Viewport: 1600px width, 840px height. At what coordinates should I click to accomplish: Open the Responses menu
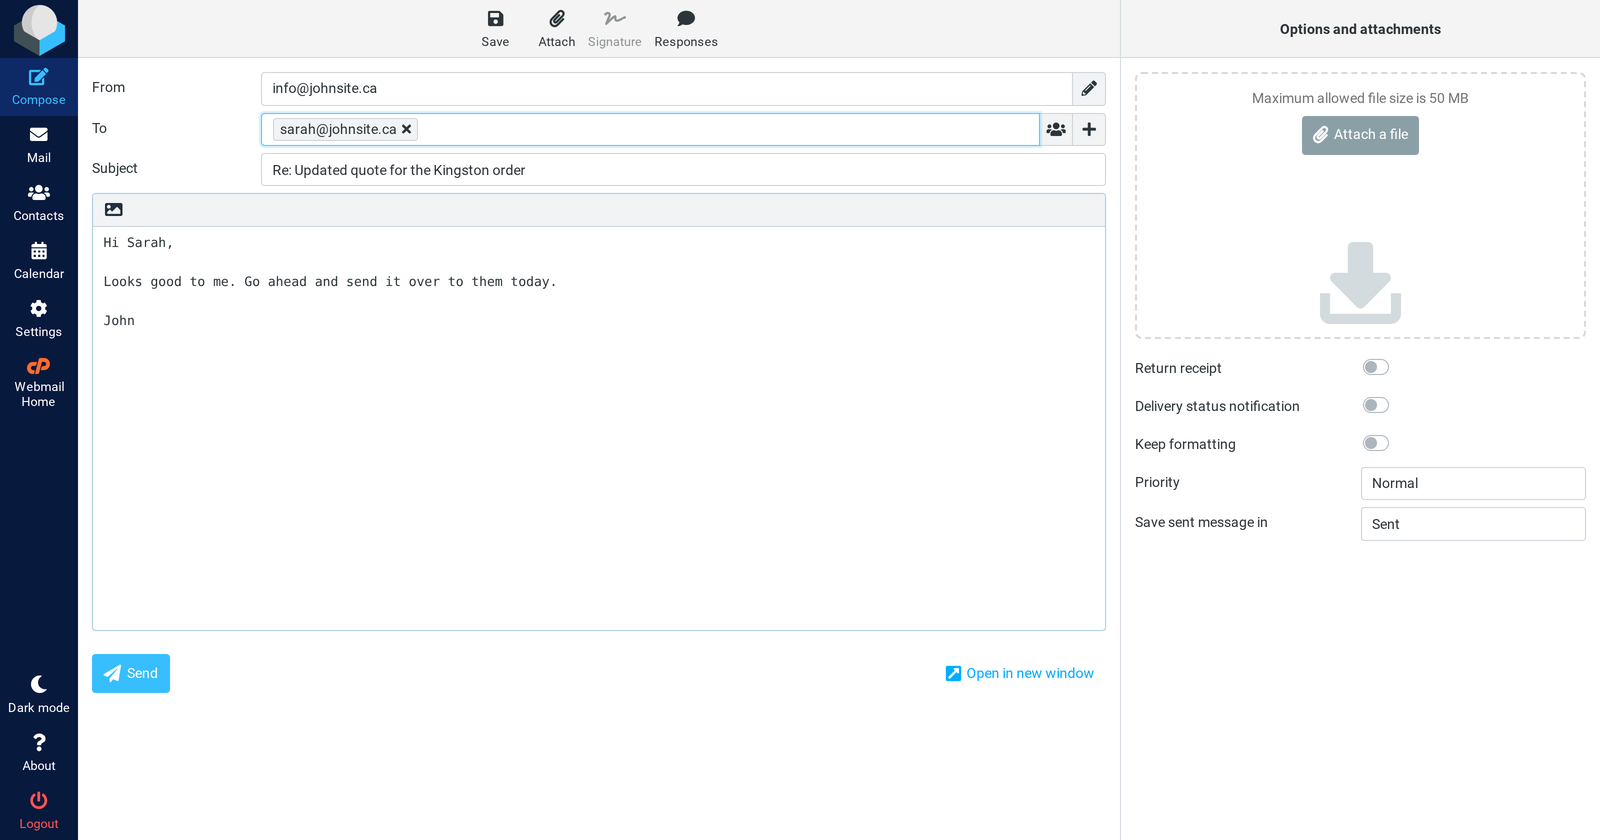(x=686, y=29)
